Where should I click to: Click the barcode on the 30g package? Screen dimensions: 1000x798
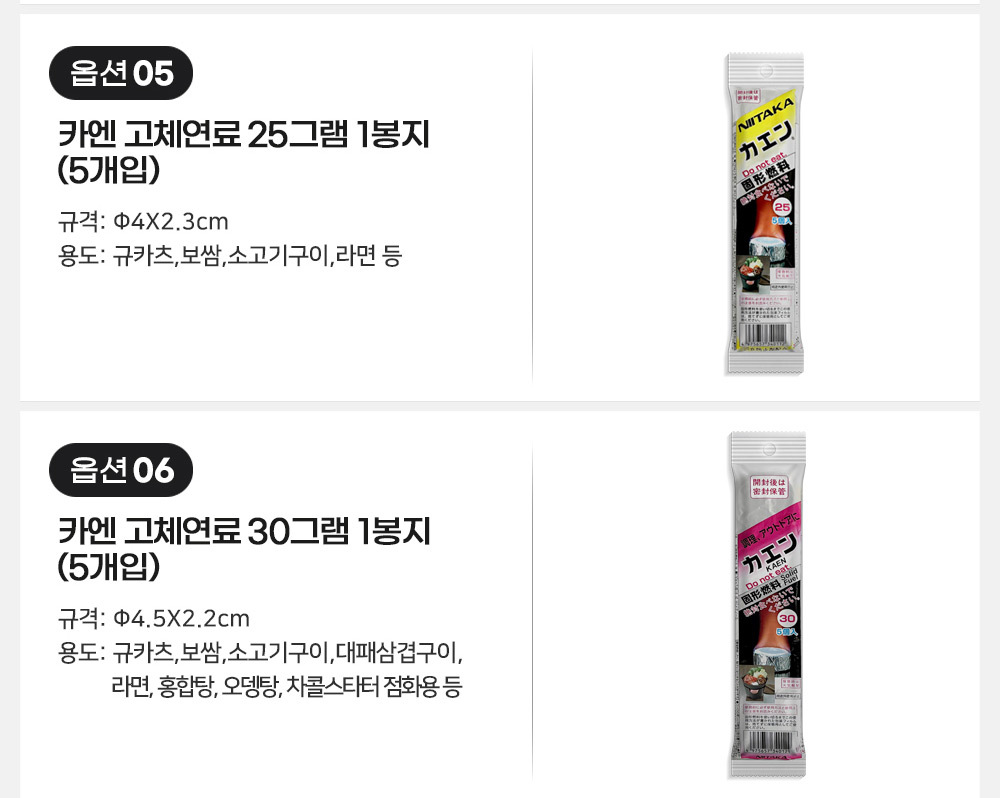(x=770, y=743)
